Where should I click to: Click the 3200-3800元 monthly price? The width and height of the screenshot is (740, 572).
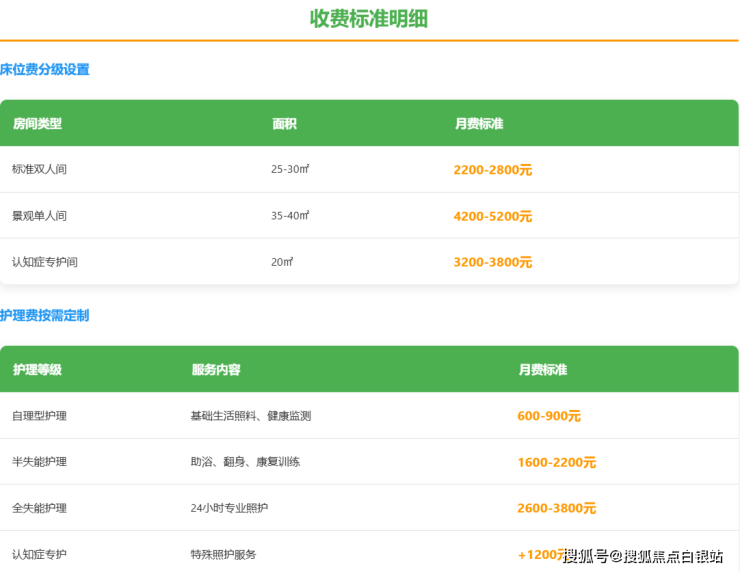tap(492, 262)
